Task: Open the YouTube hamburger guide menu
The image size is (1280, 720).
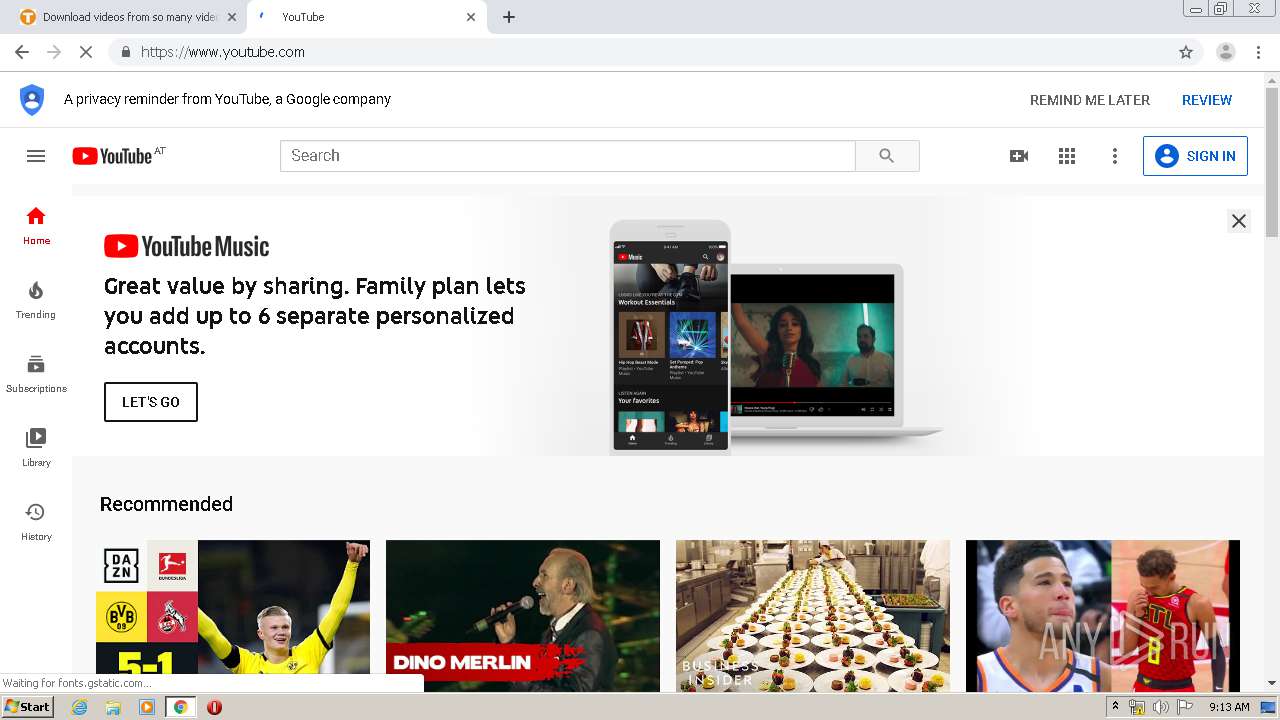Action: [36, 156]
